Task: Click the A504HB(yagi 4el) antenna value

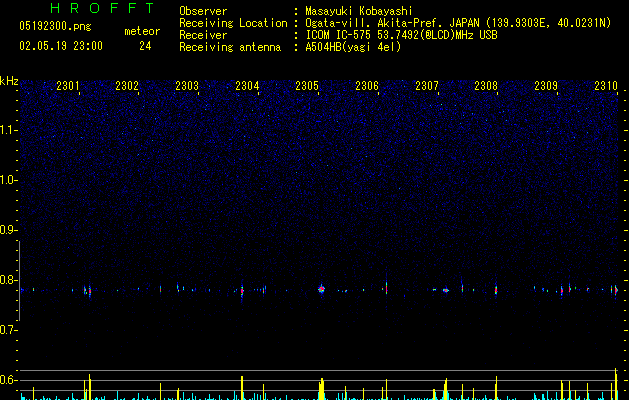Action: point(353,47)
